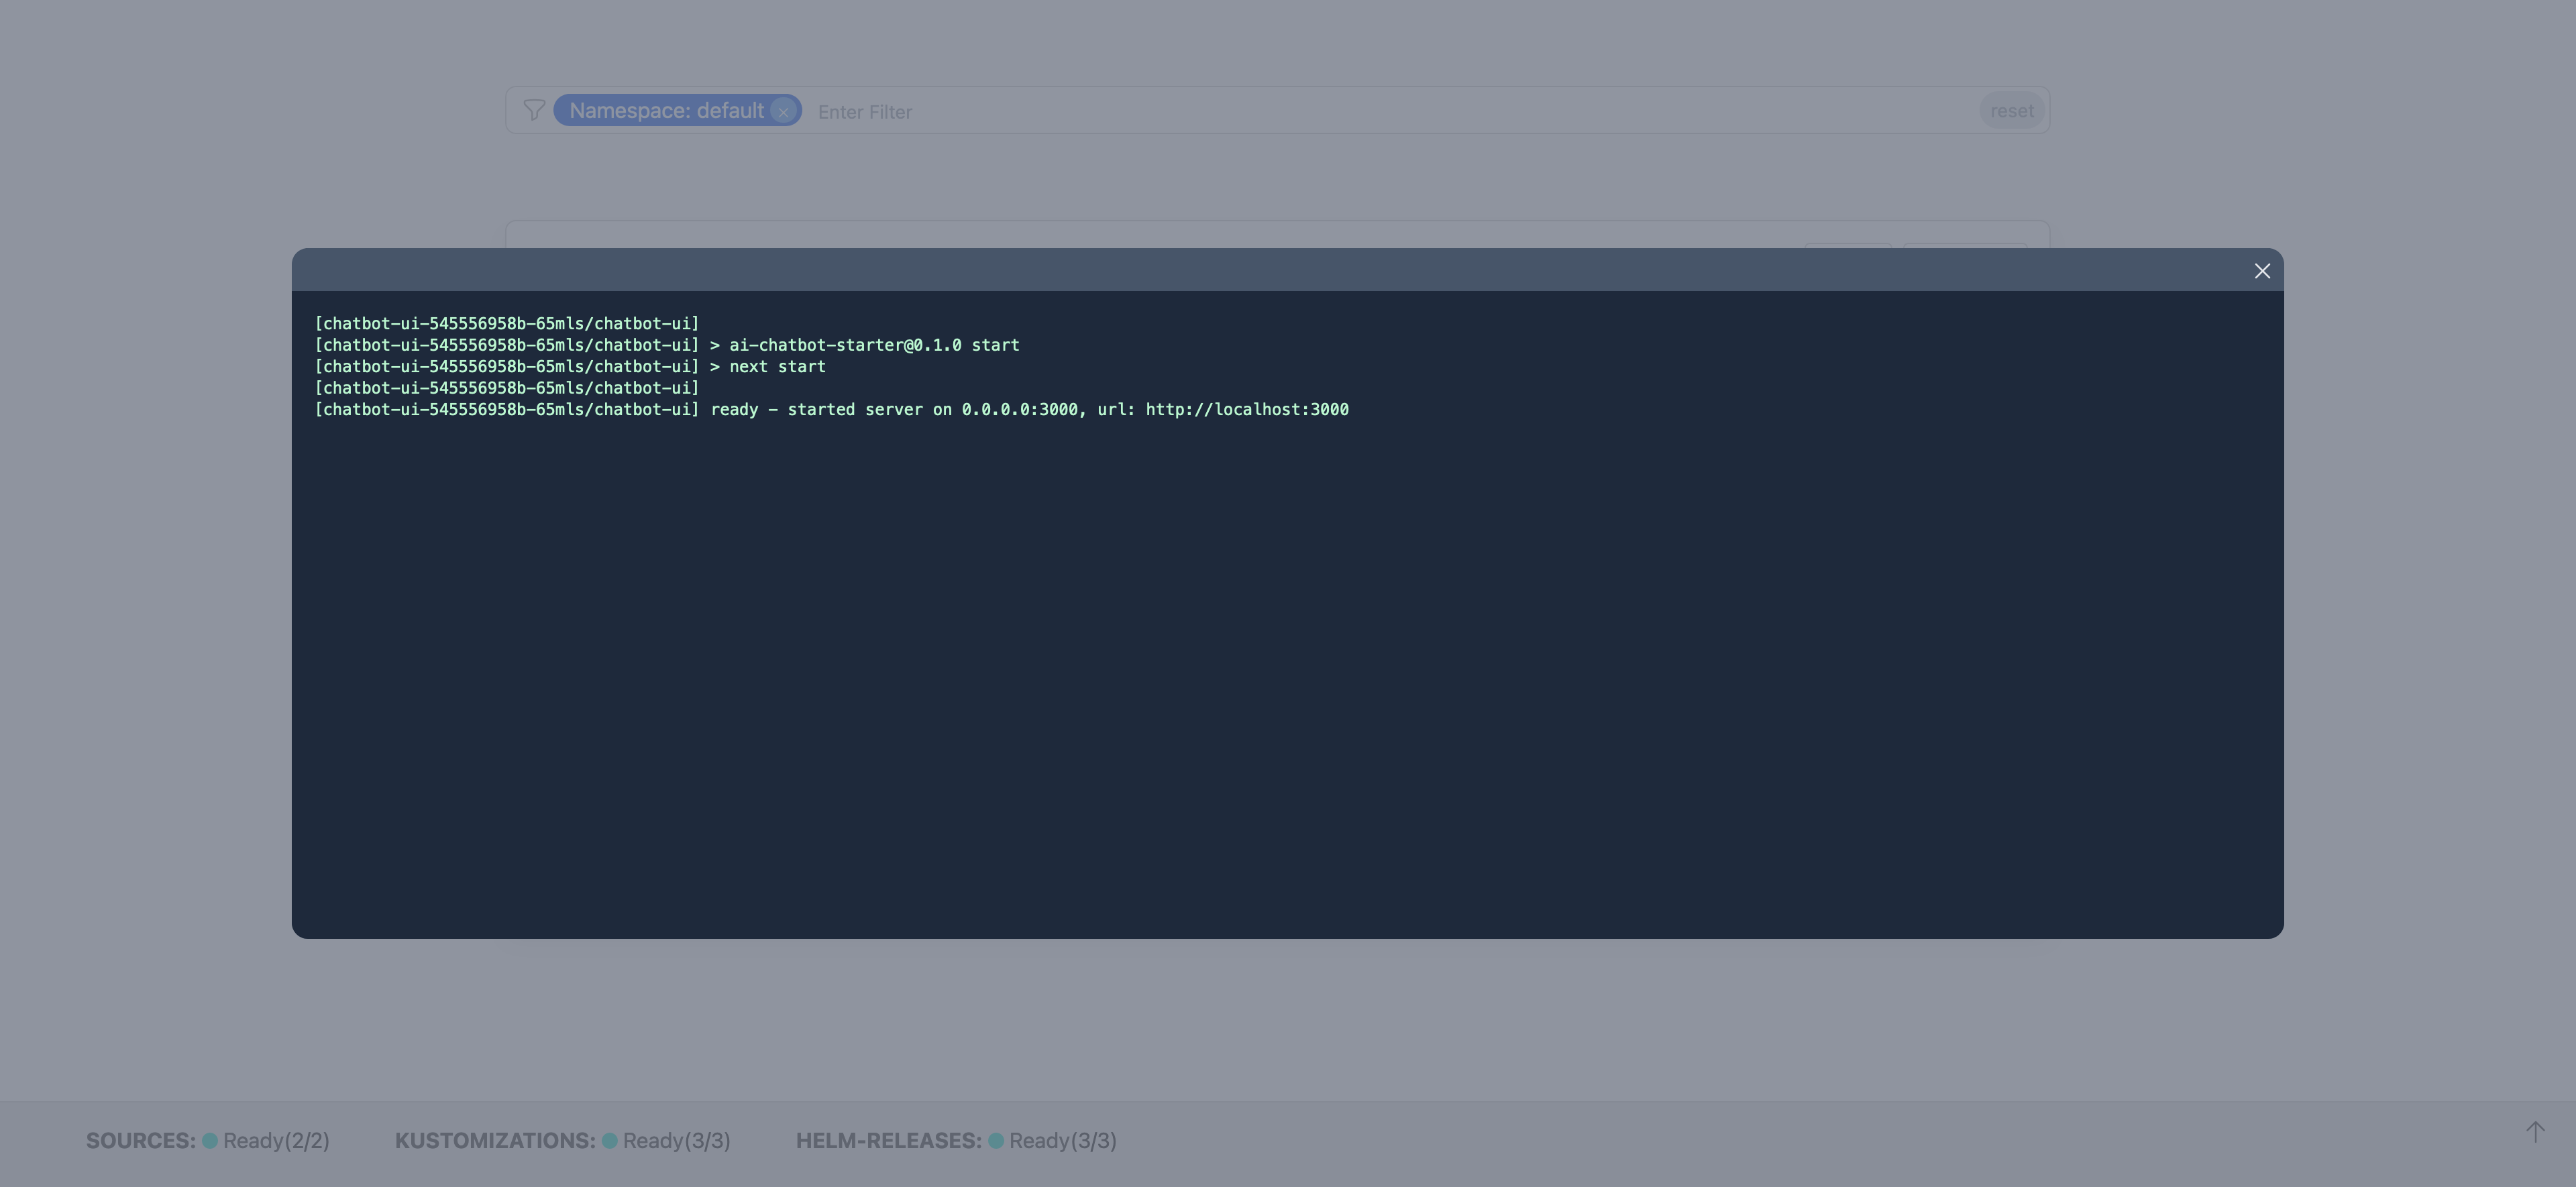
Task: Select the log line showing next start
Action: pyautogui.click(x=570, y=366)
